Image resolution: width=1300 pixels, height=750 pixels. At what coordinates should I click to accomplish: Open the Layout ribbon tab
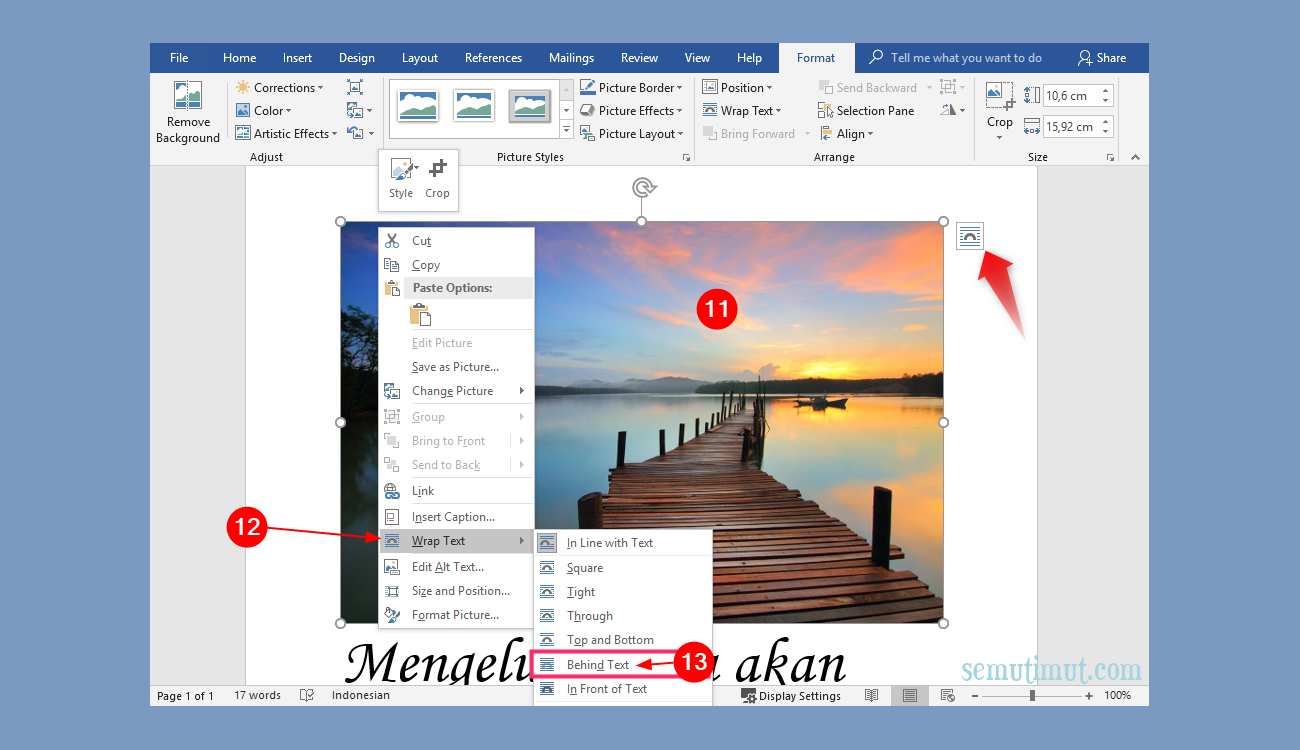(x=420, y=58)
